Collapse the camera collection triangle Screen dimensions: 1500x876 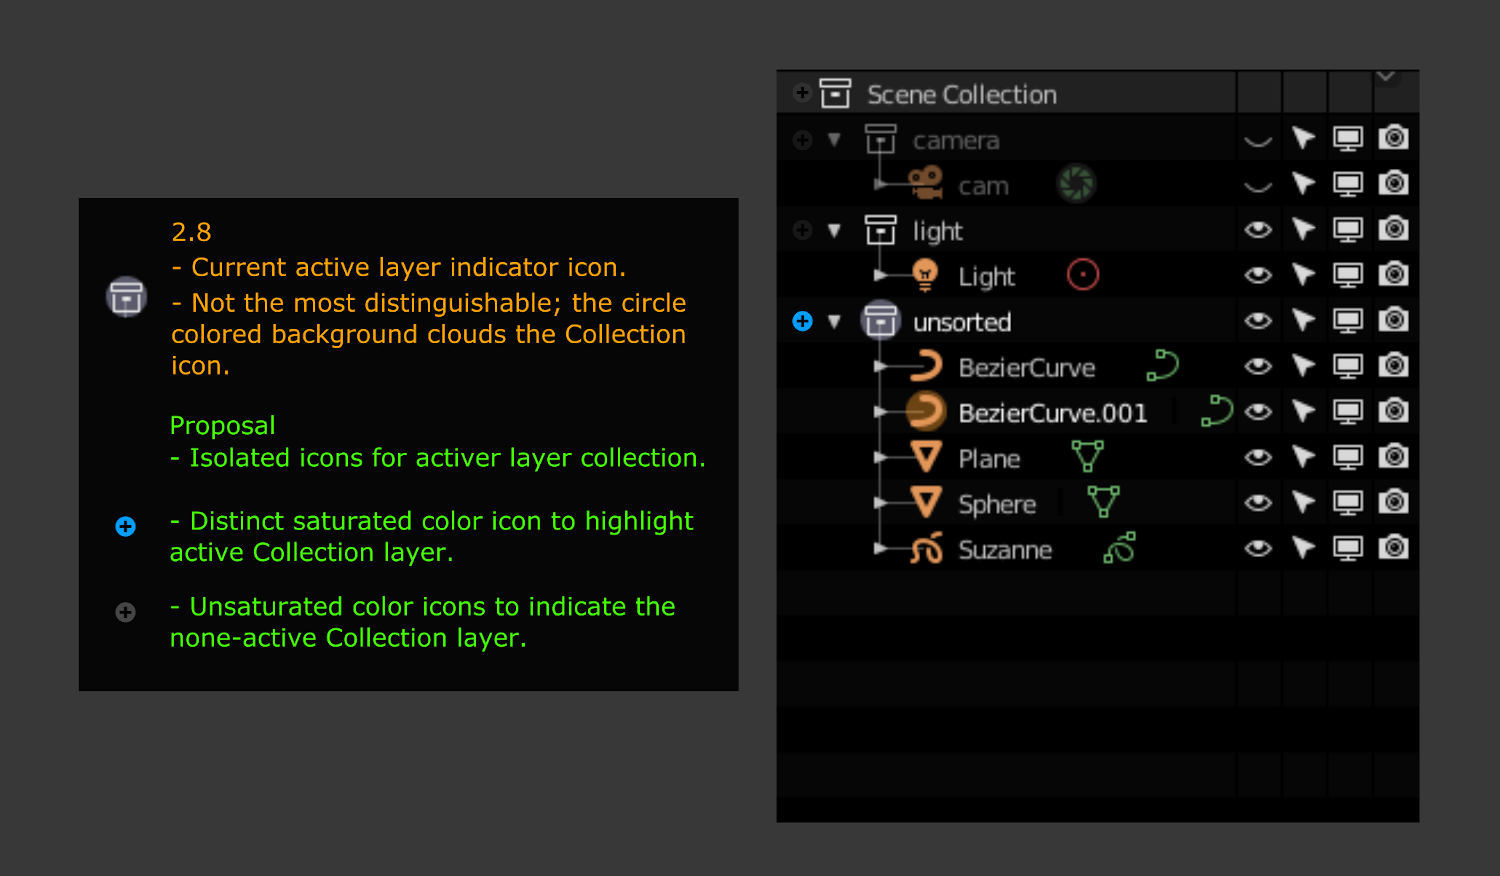834,140
